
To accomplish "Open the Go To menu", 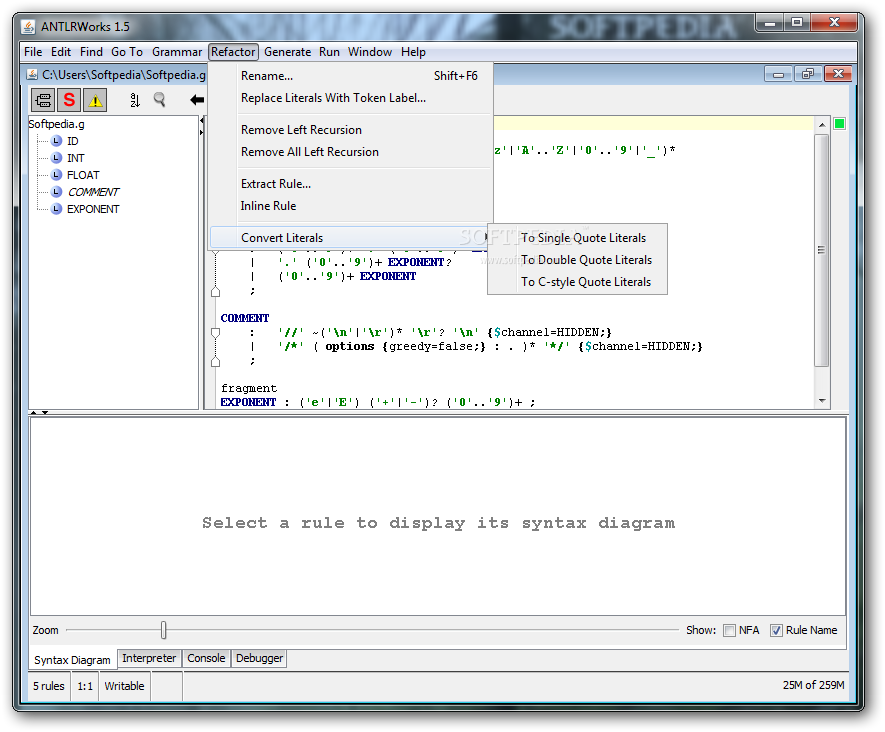I will tap(126, 52).
